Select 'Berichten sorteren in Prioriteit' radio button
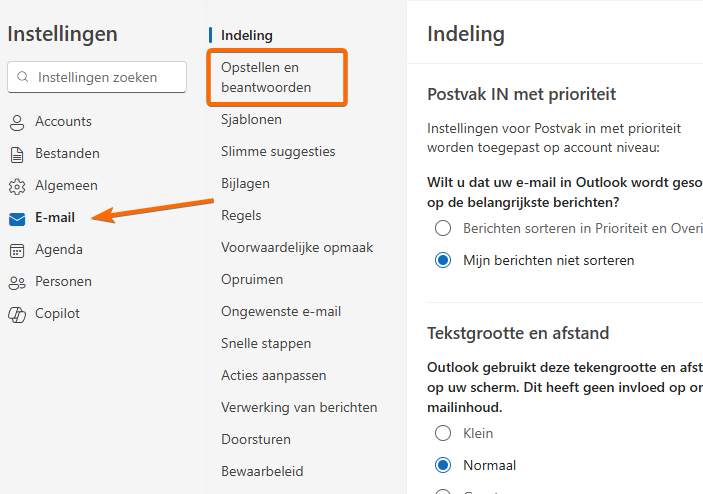The width and height of the screenshot is (703, 494). coord(443,228)
